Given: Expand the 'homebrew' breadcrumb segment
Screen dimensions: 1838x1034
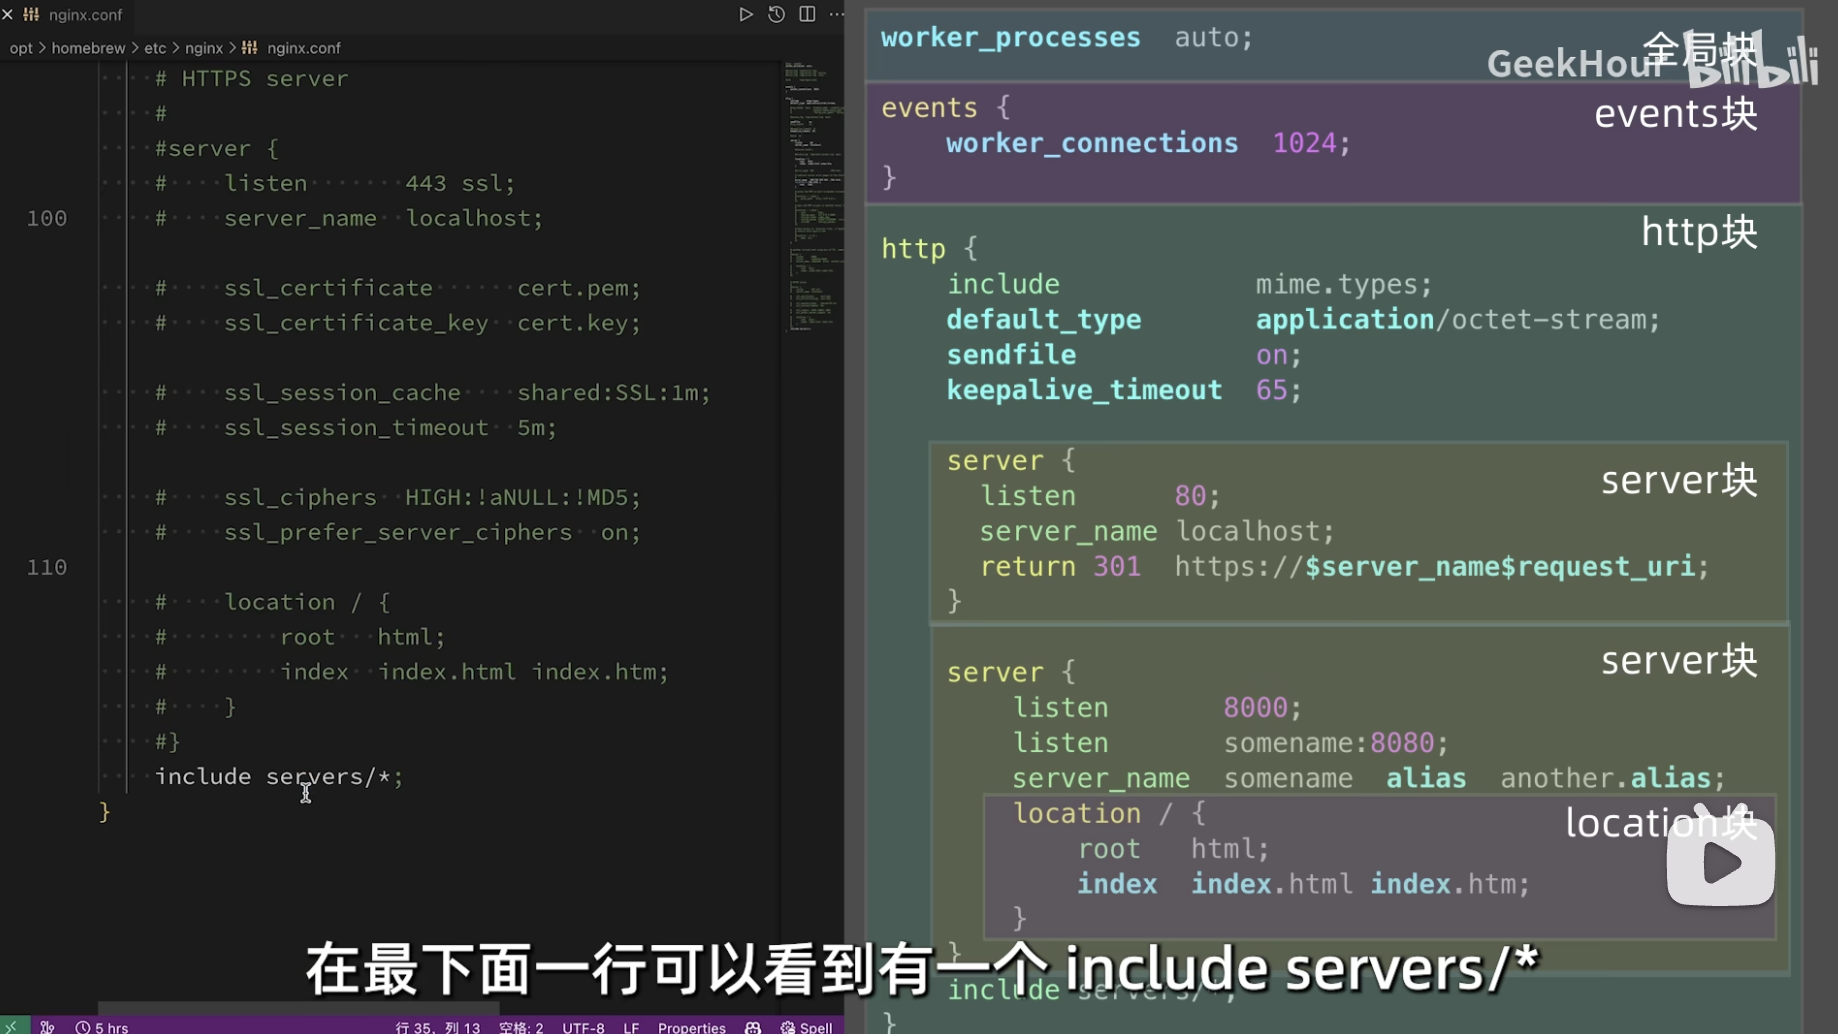Looking at the screenshot, I should point(88,48).
